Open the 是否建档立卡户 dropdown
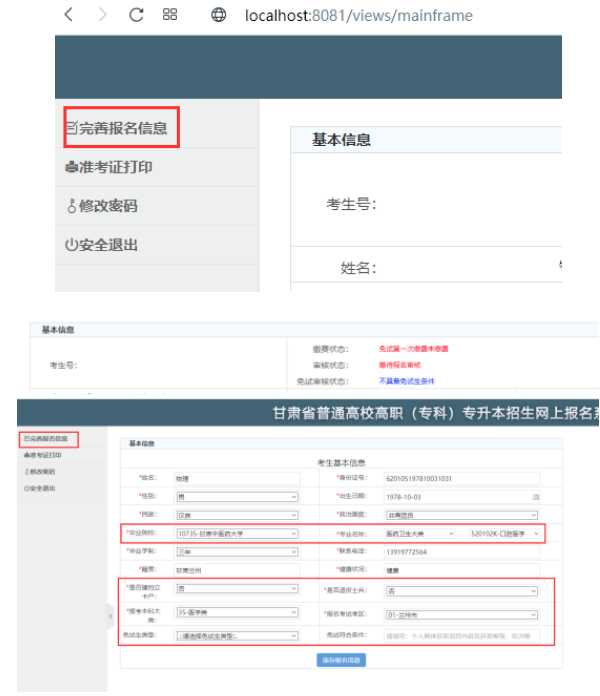Viewport: 600px width, 696px height. (237, 589)
